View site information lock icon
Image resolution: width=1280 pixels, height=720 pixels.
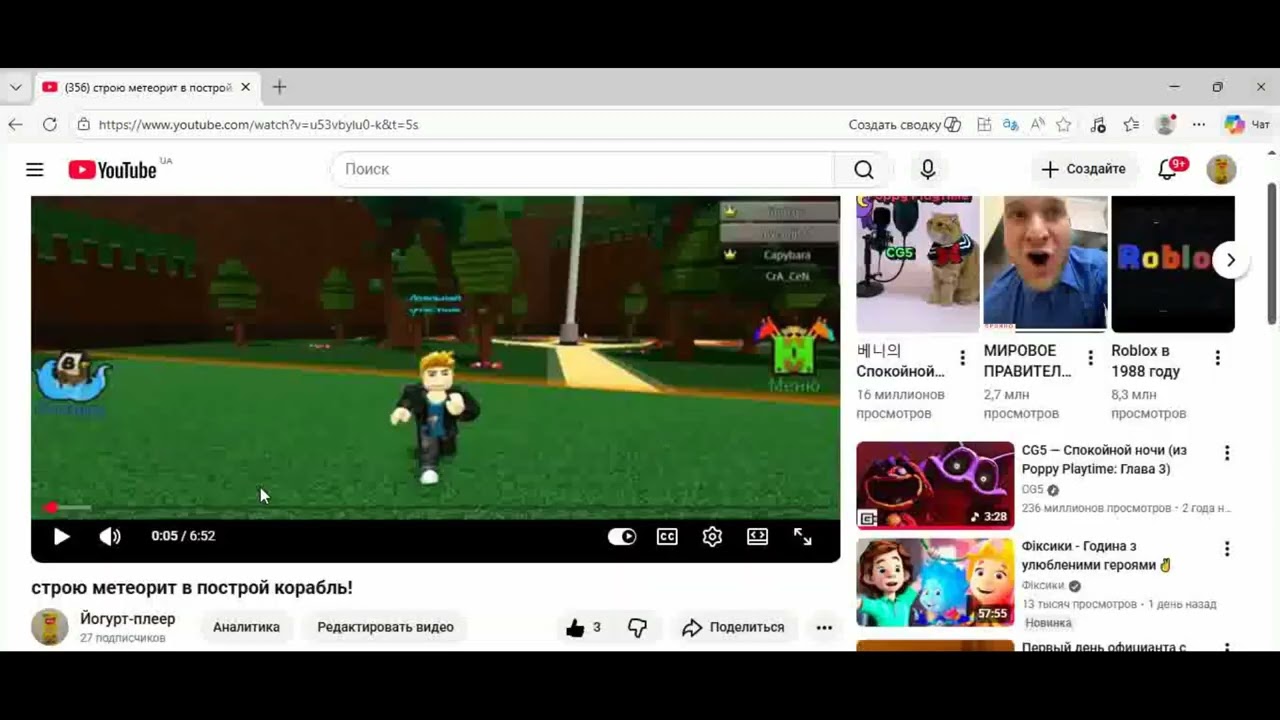pos(83,125)
